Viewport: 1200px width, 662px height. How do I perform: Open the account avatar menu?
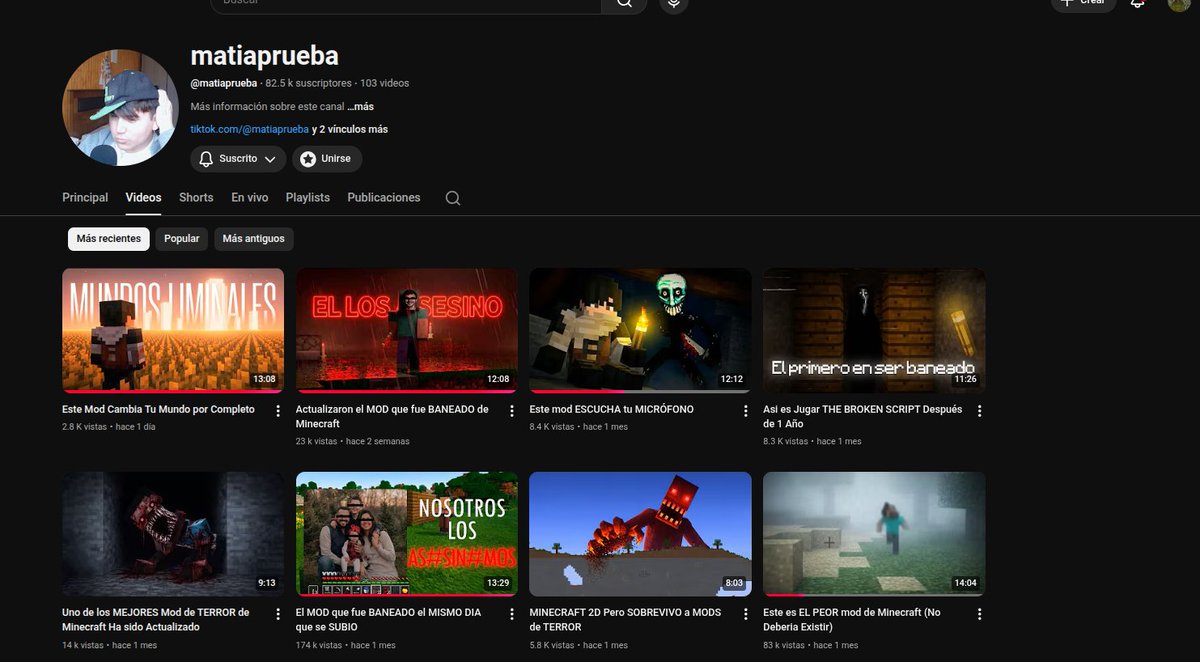(1179, 3)
